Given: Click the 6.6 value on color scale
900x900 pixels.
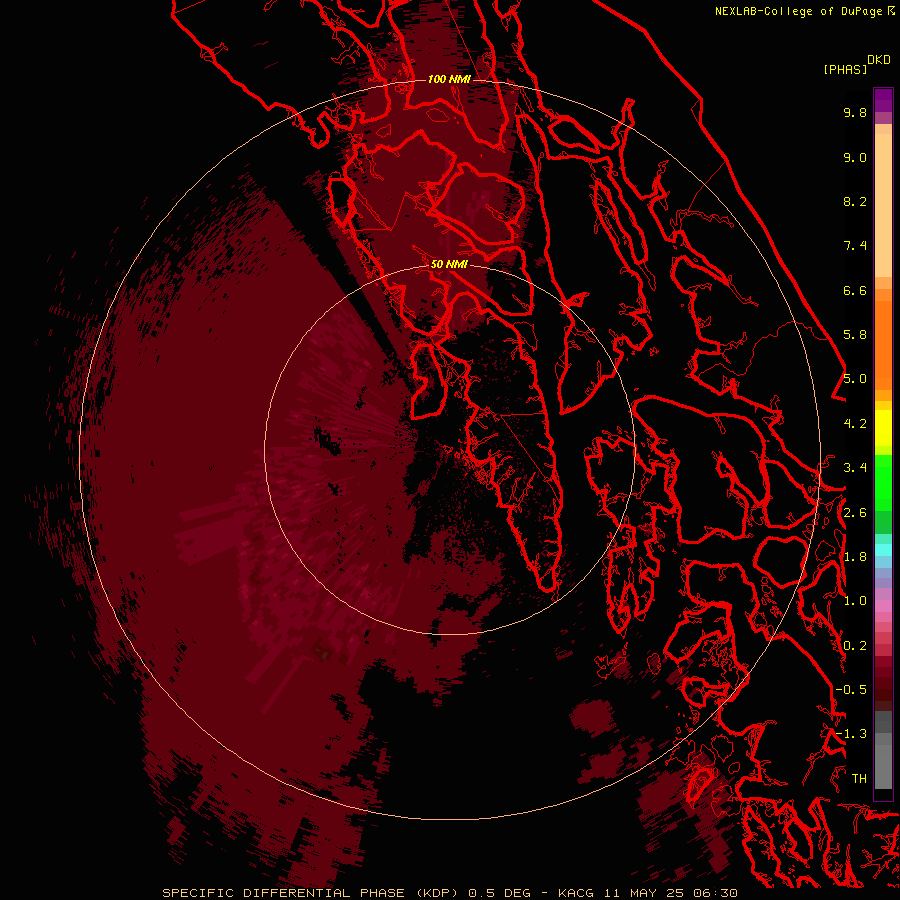Looking at the screenshot, I should coord(855,291).
